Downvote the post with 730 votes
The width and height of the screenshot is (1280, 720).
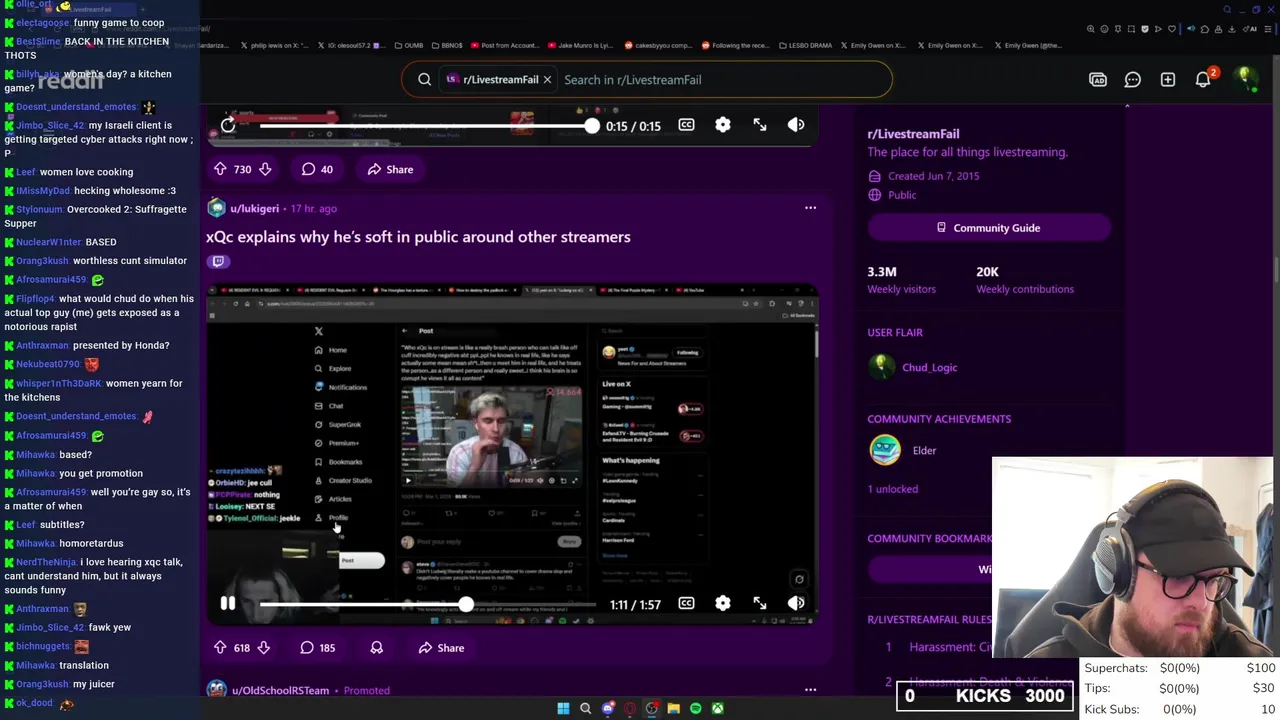(x=265, y=169)
